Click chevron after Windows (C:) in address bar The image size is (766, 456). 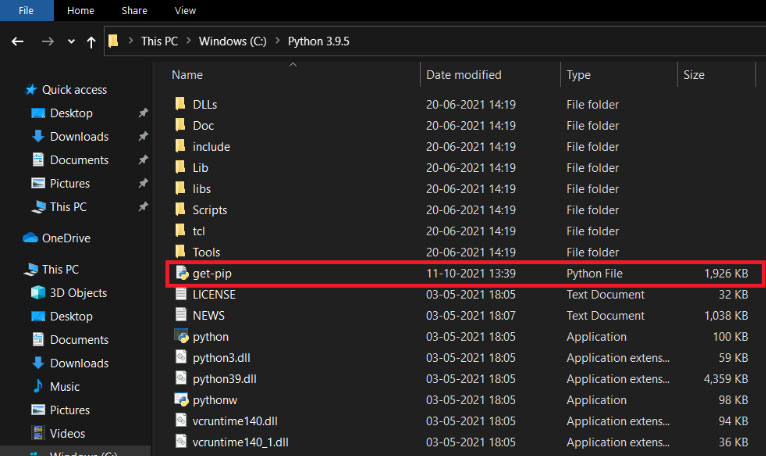pos(277,41)
